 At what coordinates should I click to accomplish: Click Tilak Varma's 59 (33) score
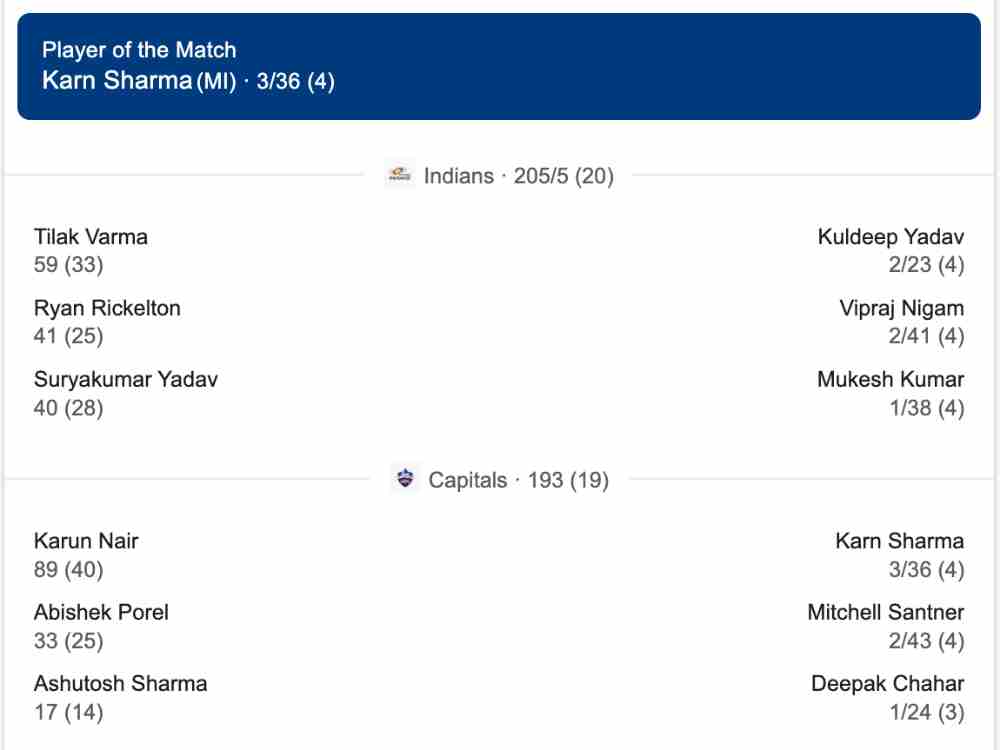[68, 265]
